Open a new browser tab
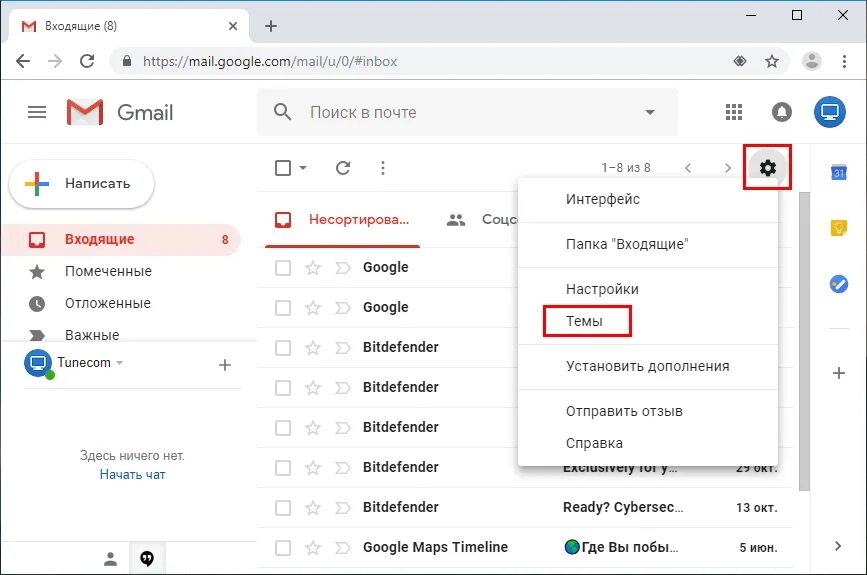Screen dimensions: 867x575 point(270,26)
